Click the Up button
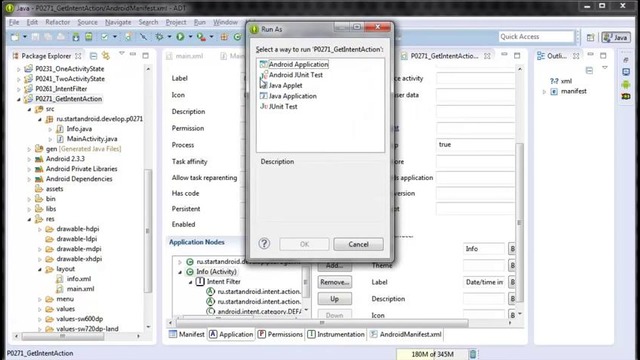 [x=334, y=299]
